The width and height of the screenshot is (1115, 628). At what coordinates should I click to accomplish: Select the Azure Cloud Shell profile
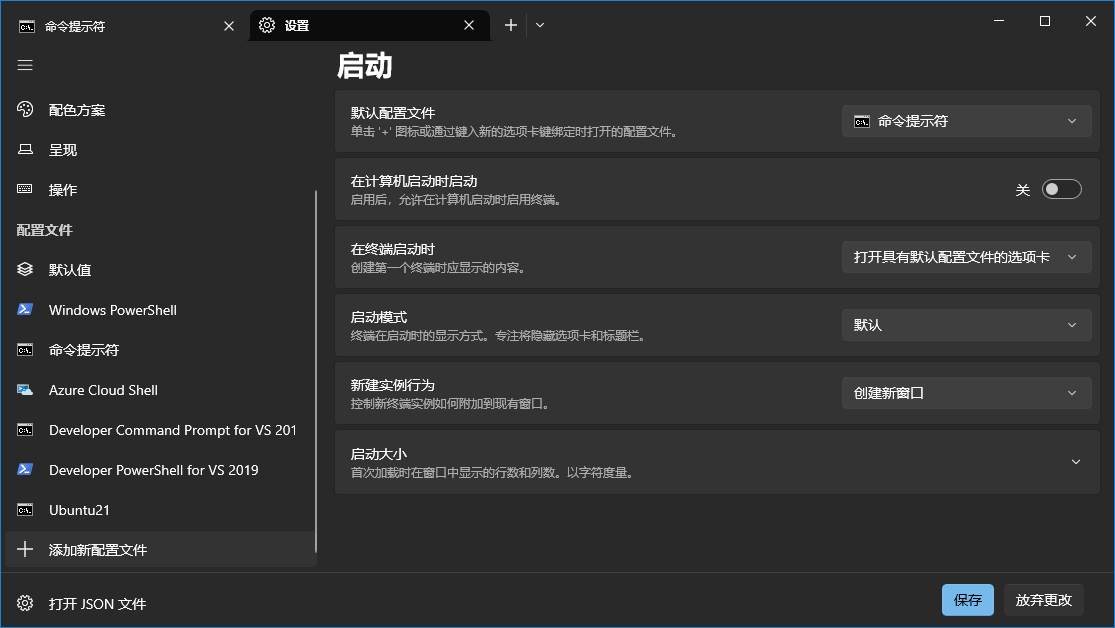[159, 390]
